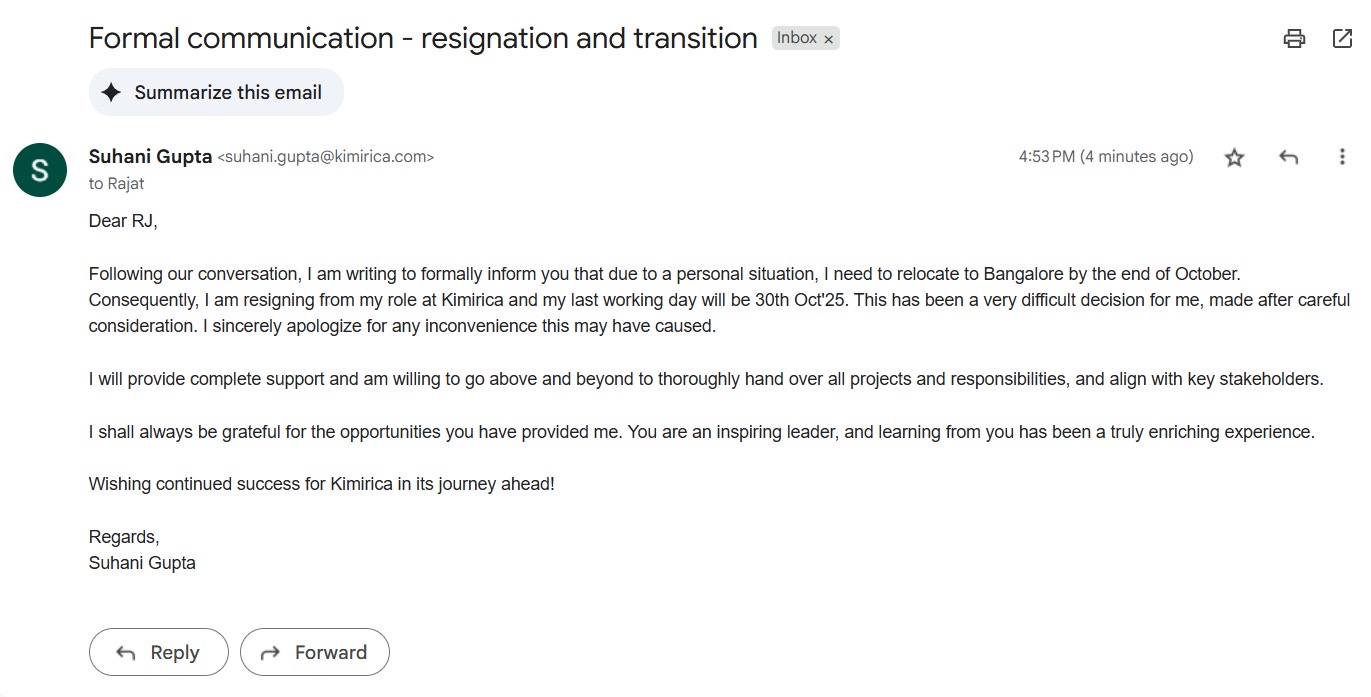Click the "Dear RJ," greeting line

pyautogui.click(x=123, y=221)
